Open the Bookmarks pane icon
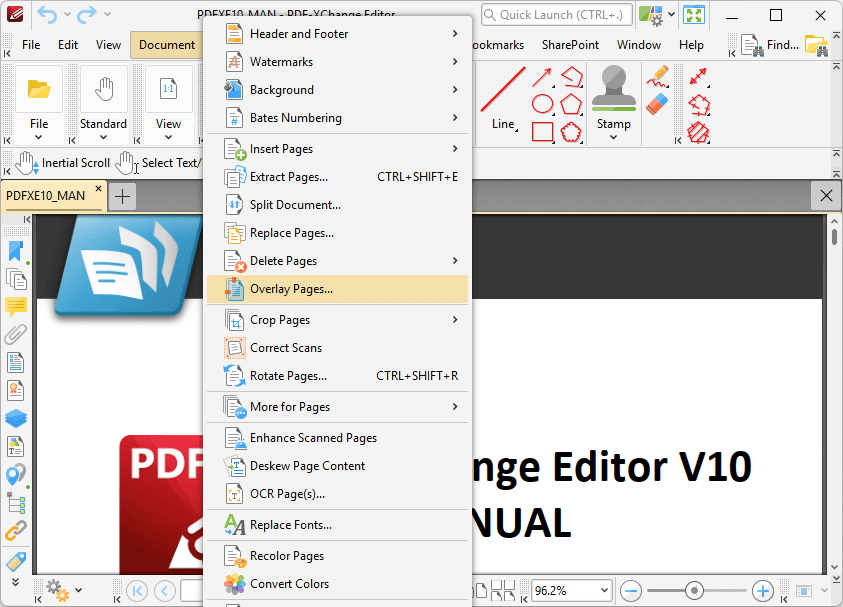Viewport: 843px width, 607px height. tap(16, 252)
